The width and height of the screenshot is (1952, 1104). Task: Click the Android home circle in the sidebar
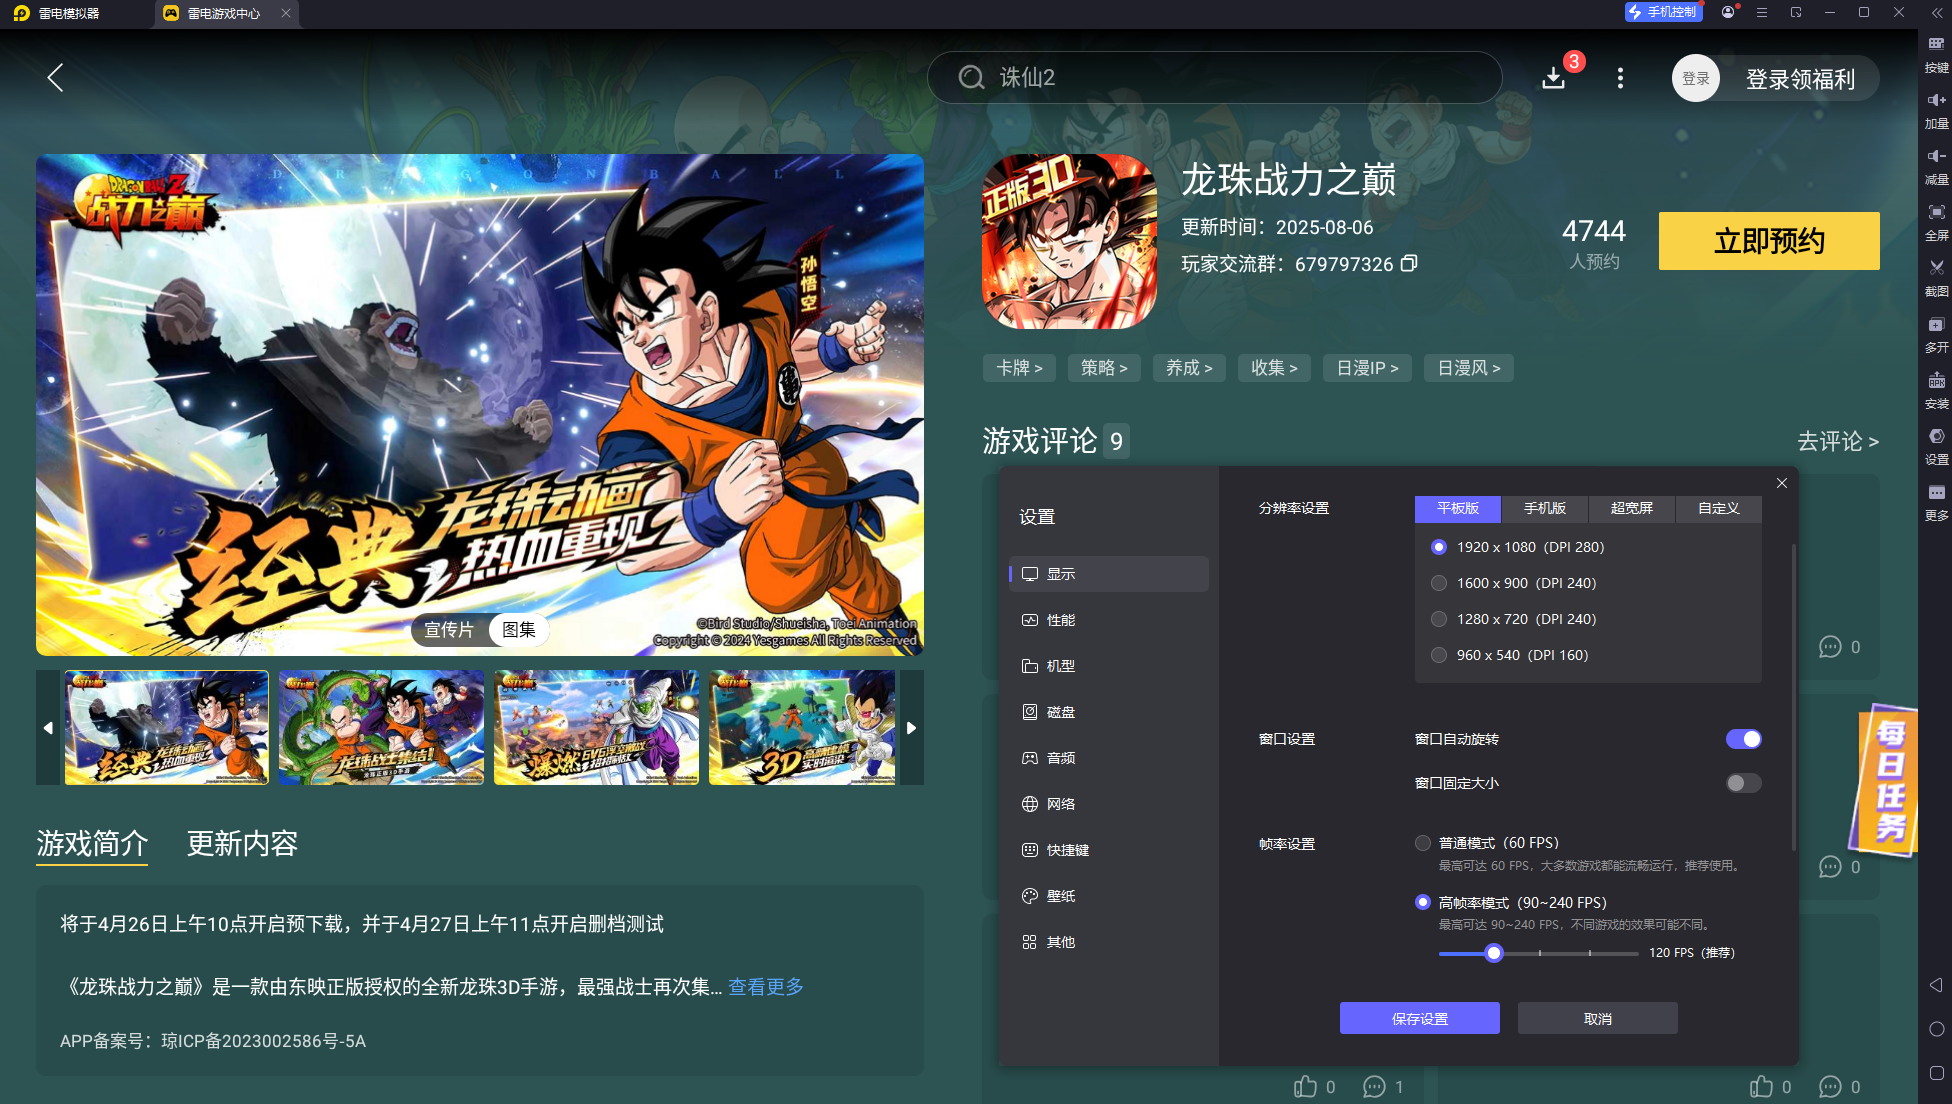point(1936,1029)
